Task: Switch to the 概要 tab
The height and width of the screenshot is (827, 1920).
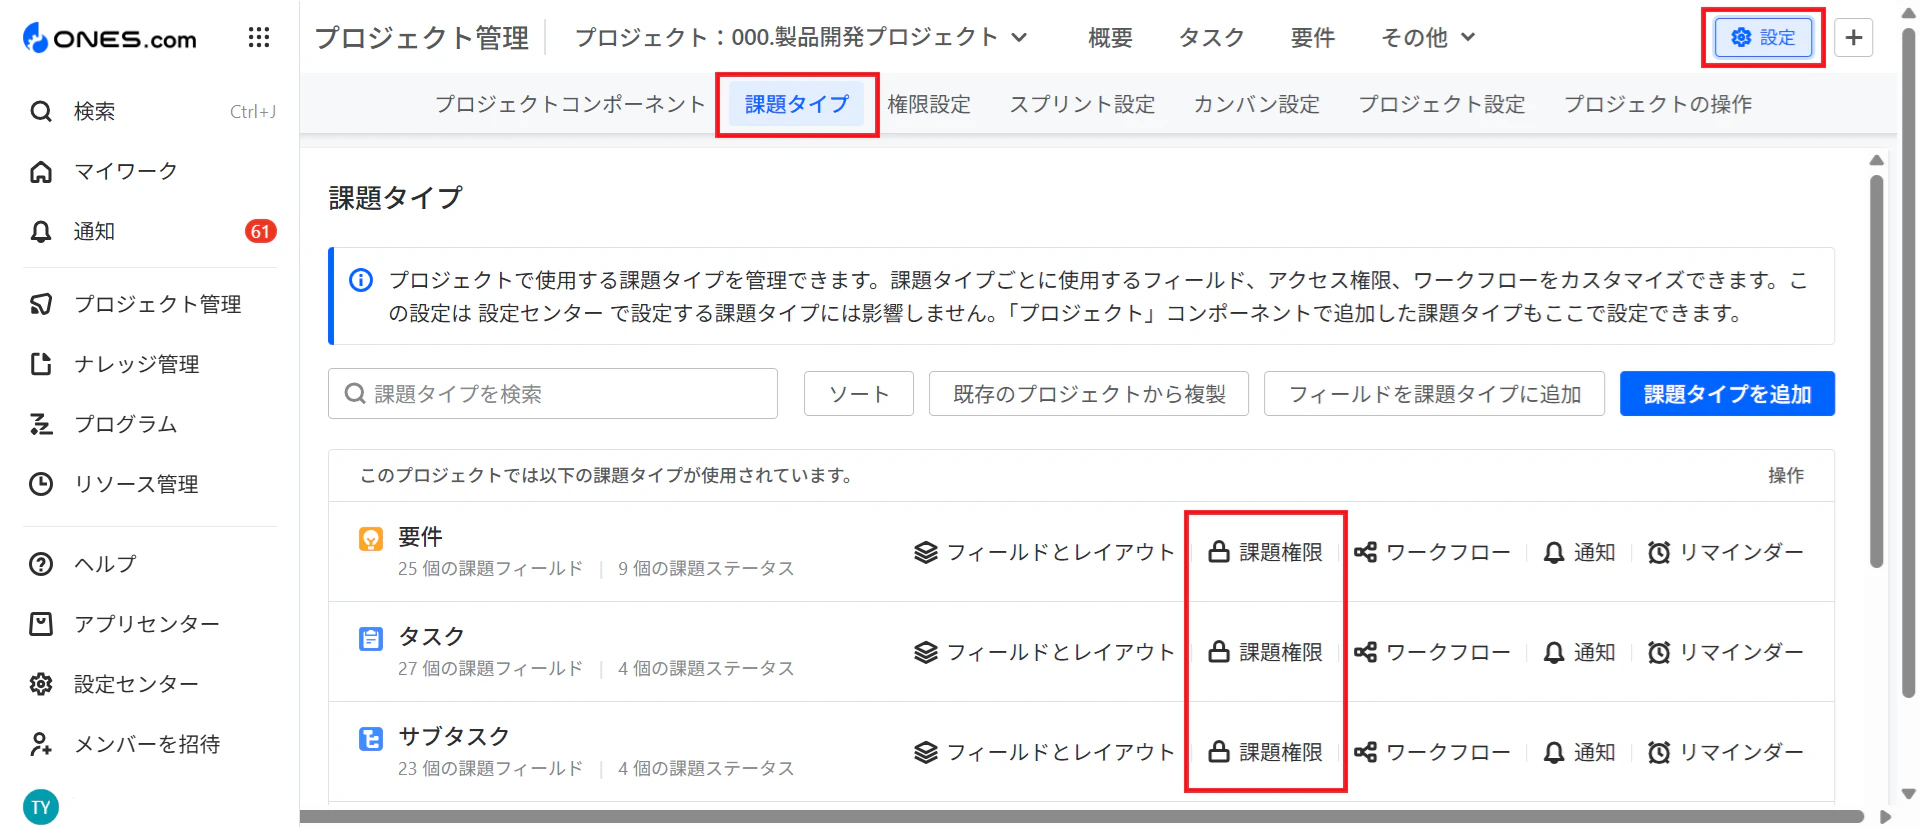Action: coord(1110,37)
